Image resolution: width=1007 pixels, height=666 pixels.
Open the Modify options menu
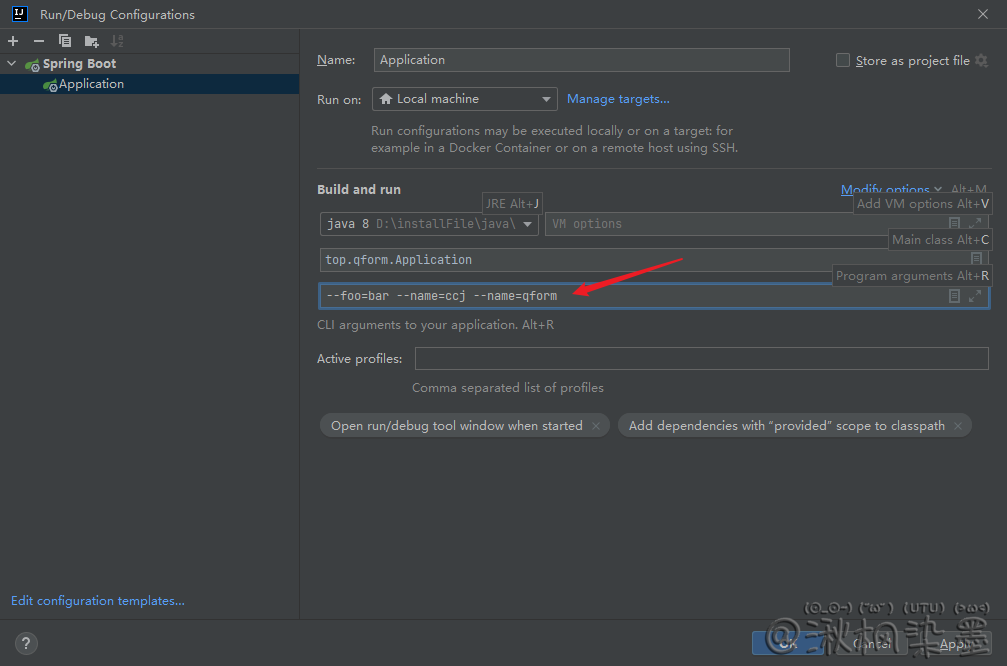pyautogui.click(x=885, y=190)
